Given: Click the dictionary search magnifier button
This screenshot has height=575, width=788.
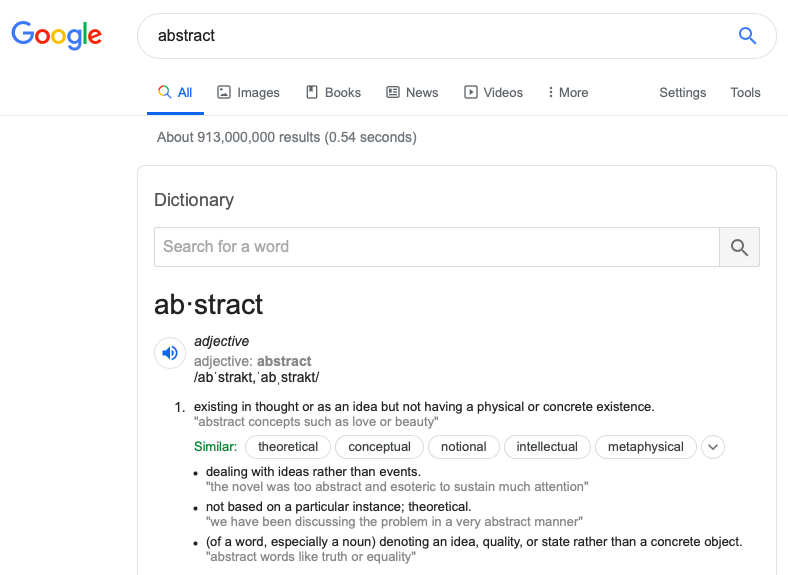Looking at the screenshot, I should [x=739, y=247].
